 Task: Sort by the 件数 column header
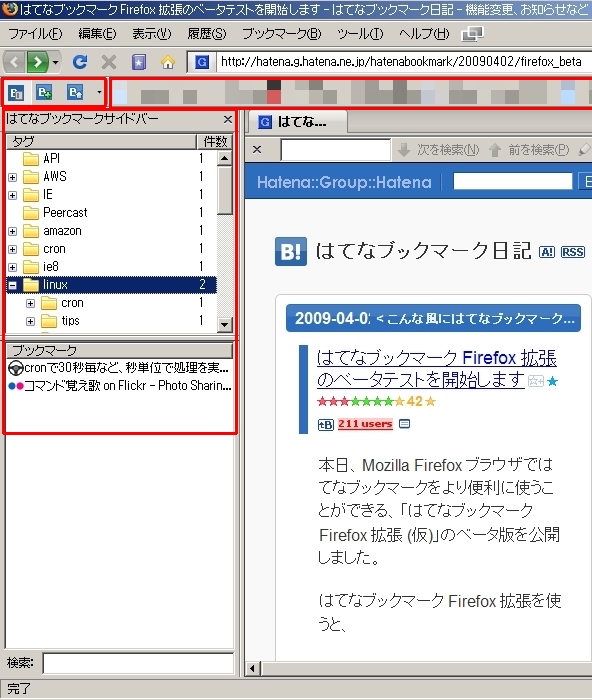(x=215, y=142)
